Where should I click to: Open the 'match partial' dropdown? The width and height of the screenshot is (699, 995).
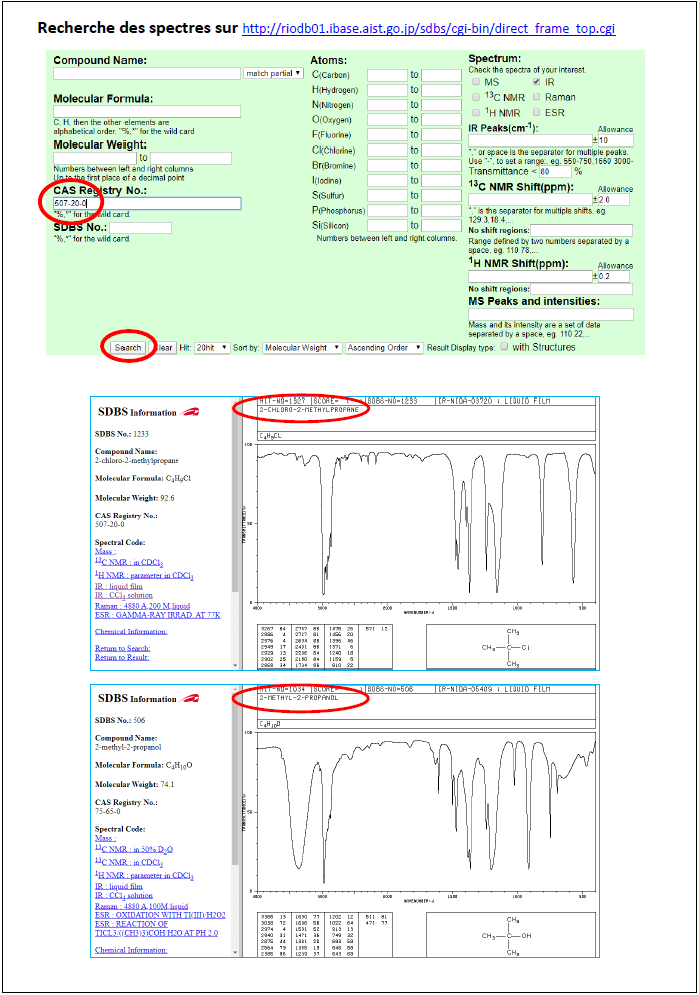click(x=273, y=73)
